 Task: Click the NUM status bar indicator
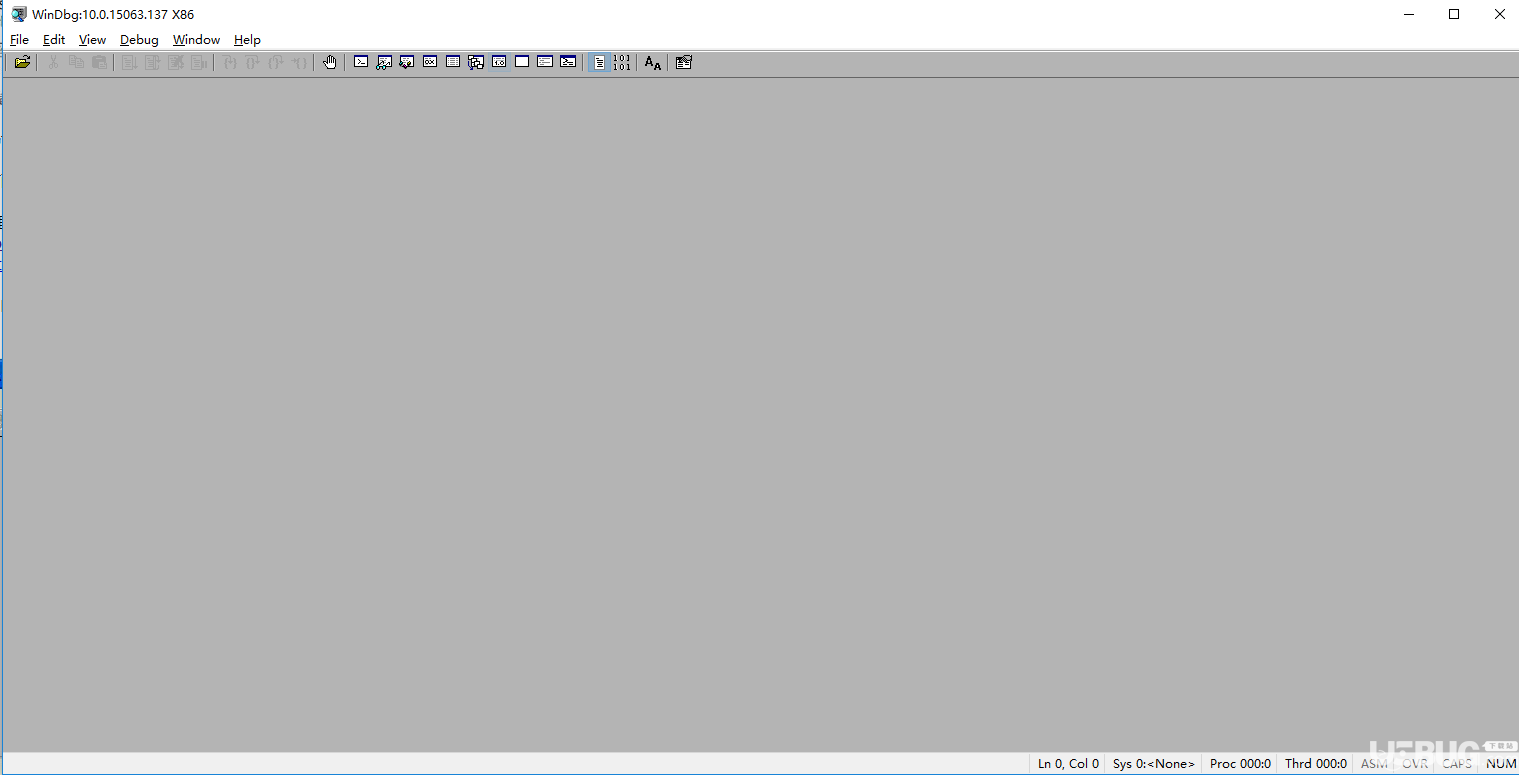click(1501, 764)
